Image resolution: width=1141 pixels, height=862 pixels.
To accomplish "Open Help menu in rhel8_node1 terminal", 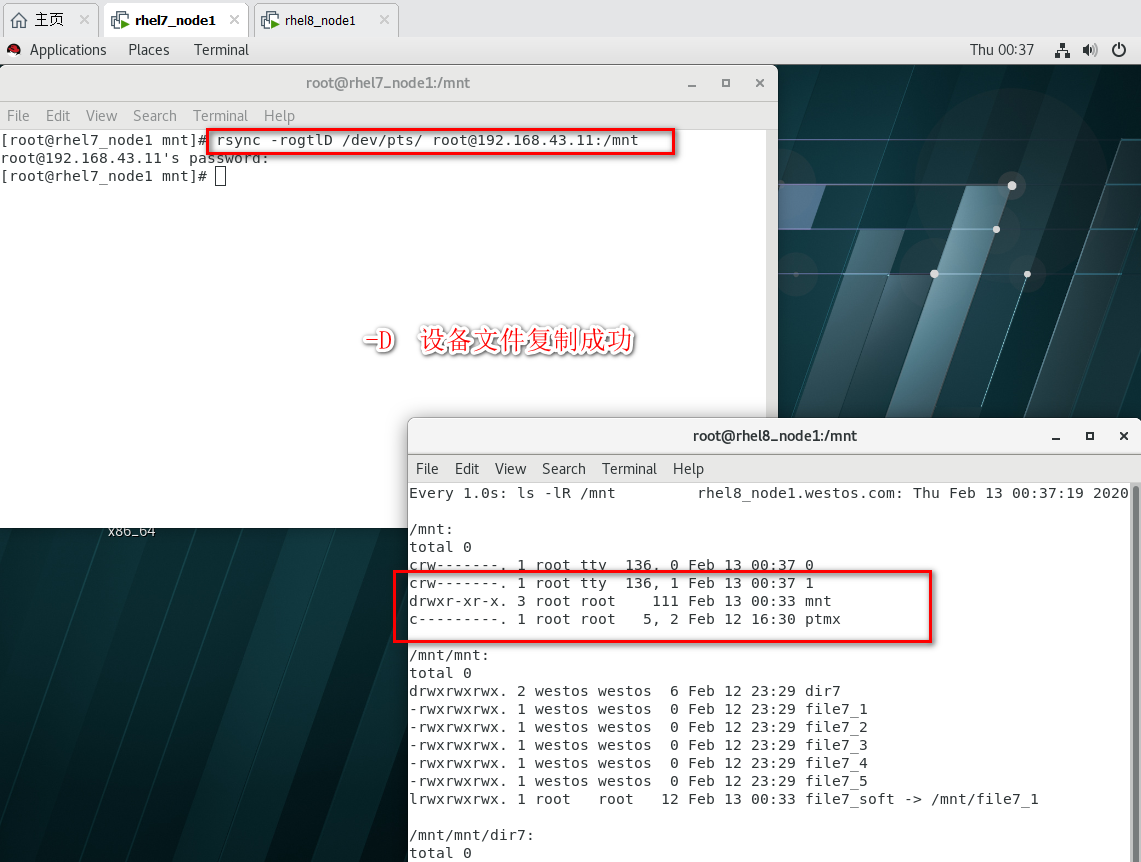I will click(688, 468).
